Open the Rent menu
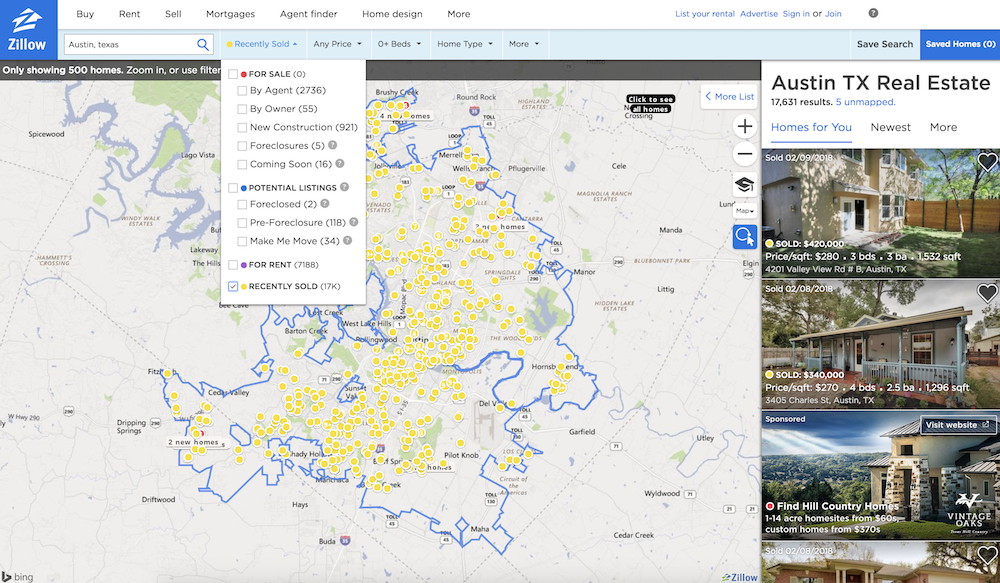 [129, 14]
